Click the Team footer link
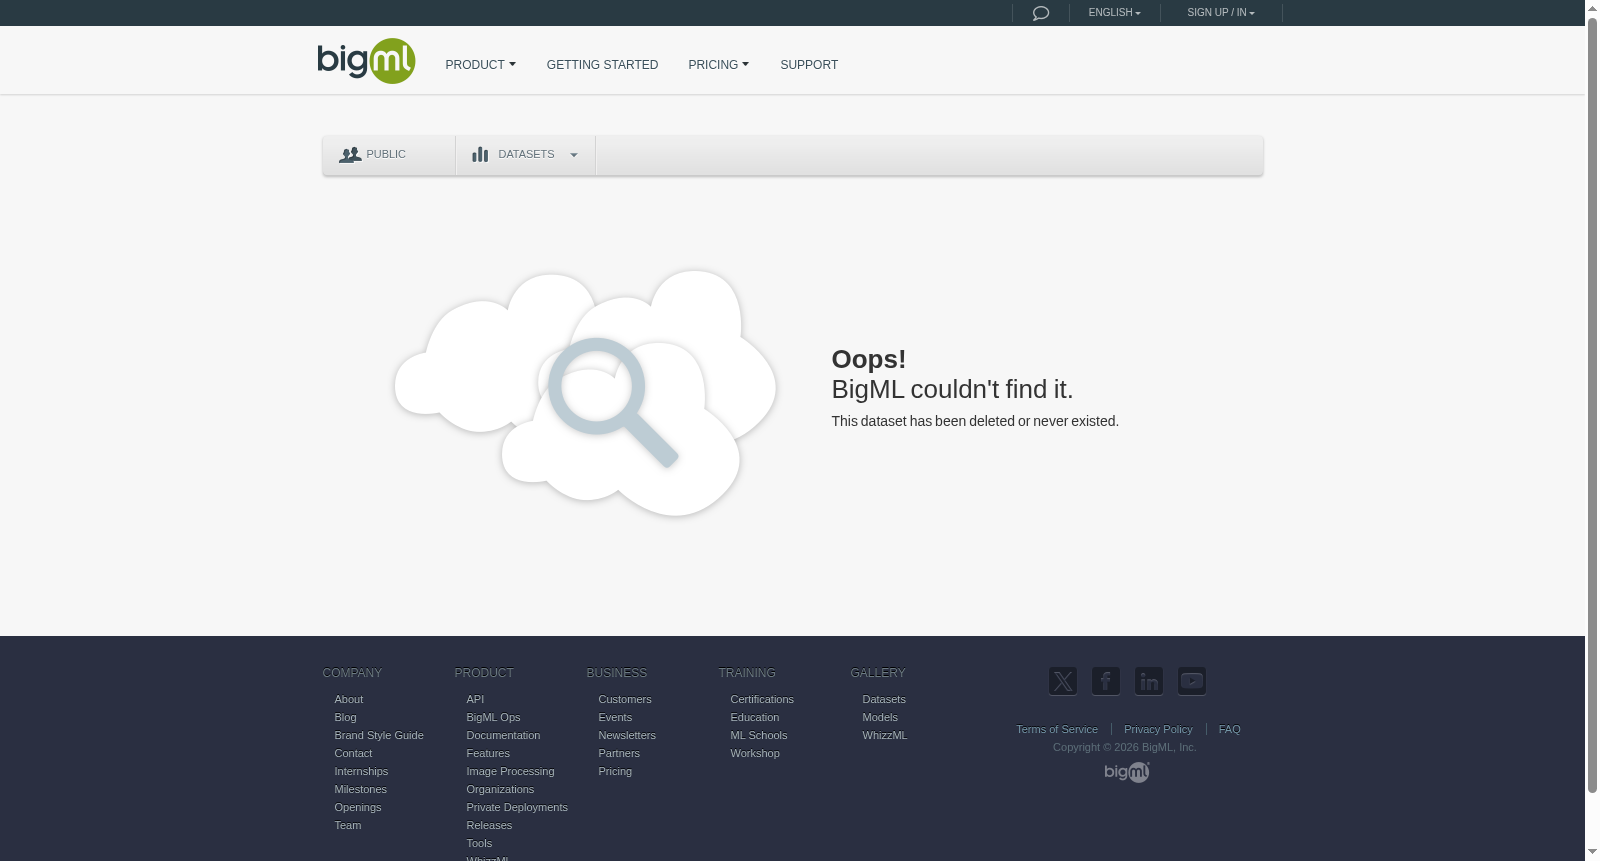1600x861 pixels. [x=348, y=826]
